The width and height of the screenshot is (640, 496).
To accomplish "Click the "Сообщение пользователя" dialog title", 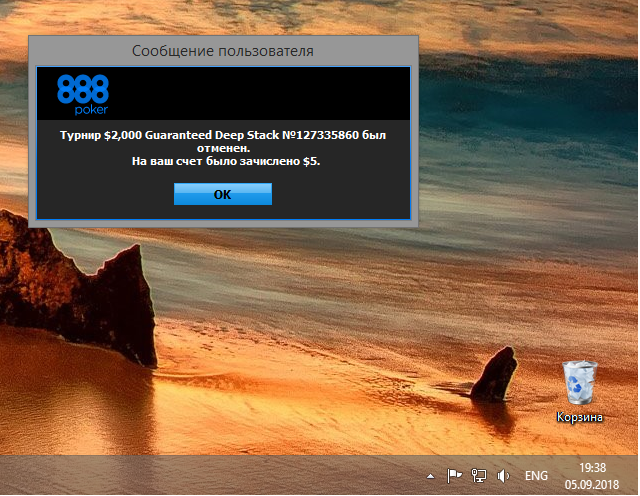I will 223,51.
